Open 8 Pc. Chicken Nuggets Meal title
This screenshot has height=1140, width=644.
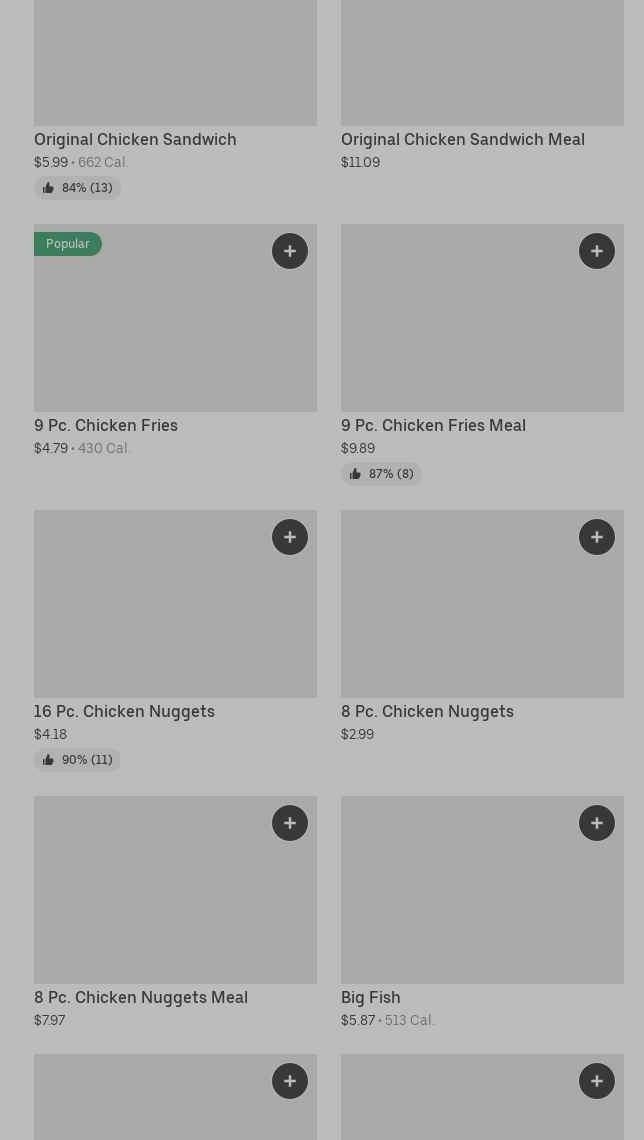[x=141, y=998]
